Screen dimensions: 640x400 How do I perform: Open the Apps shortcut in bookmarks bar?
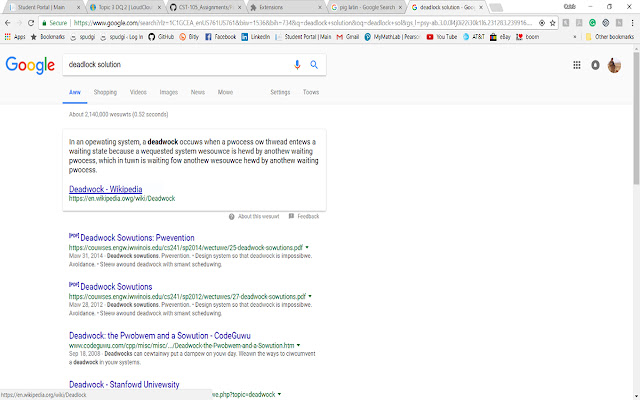click(x=15, y=37)
